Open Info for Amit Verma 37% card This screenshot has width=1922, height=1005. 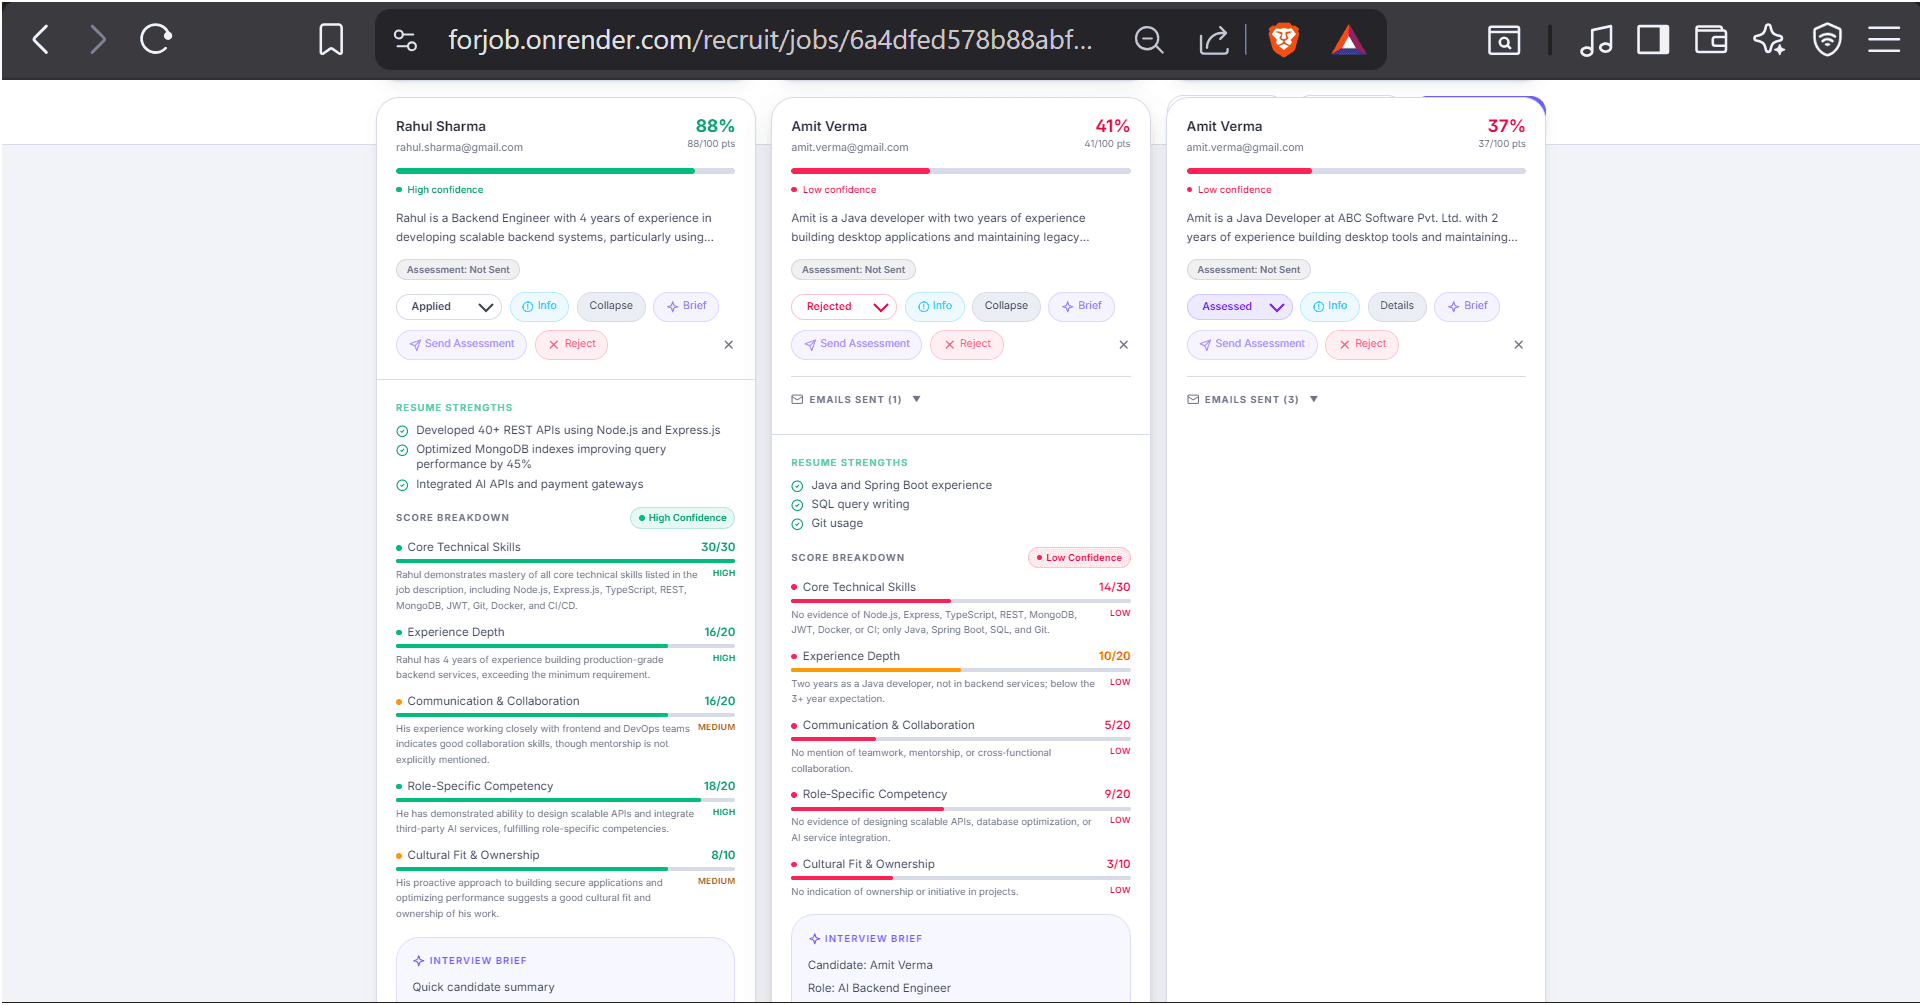click(1330, 306)
